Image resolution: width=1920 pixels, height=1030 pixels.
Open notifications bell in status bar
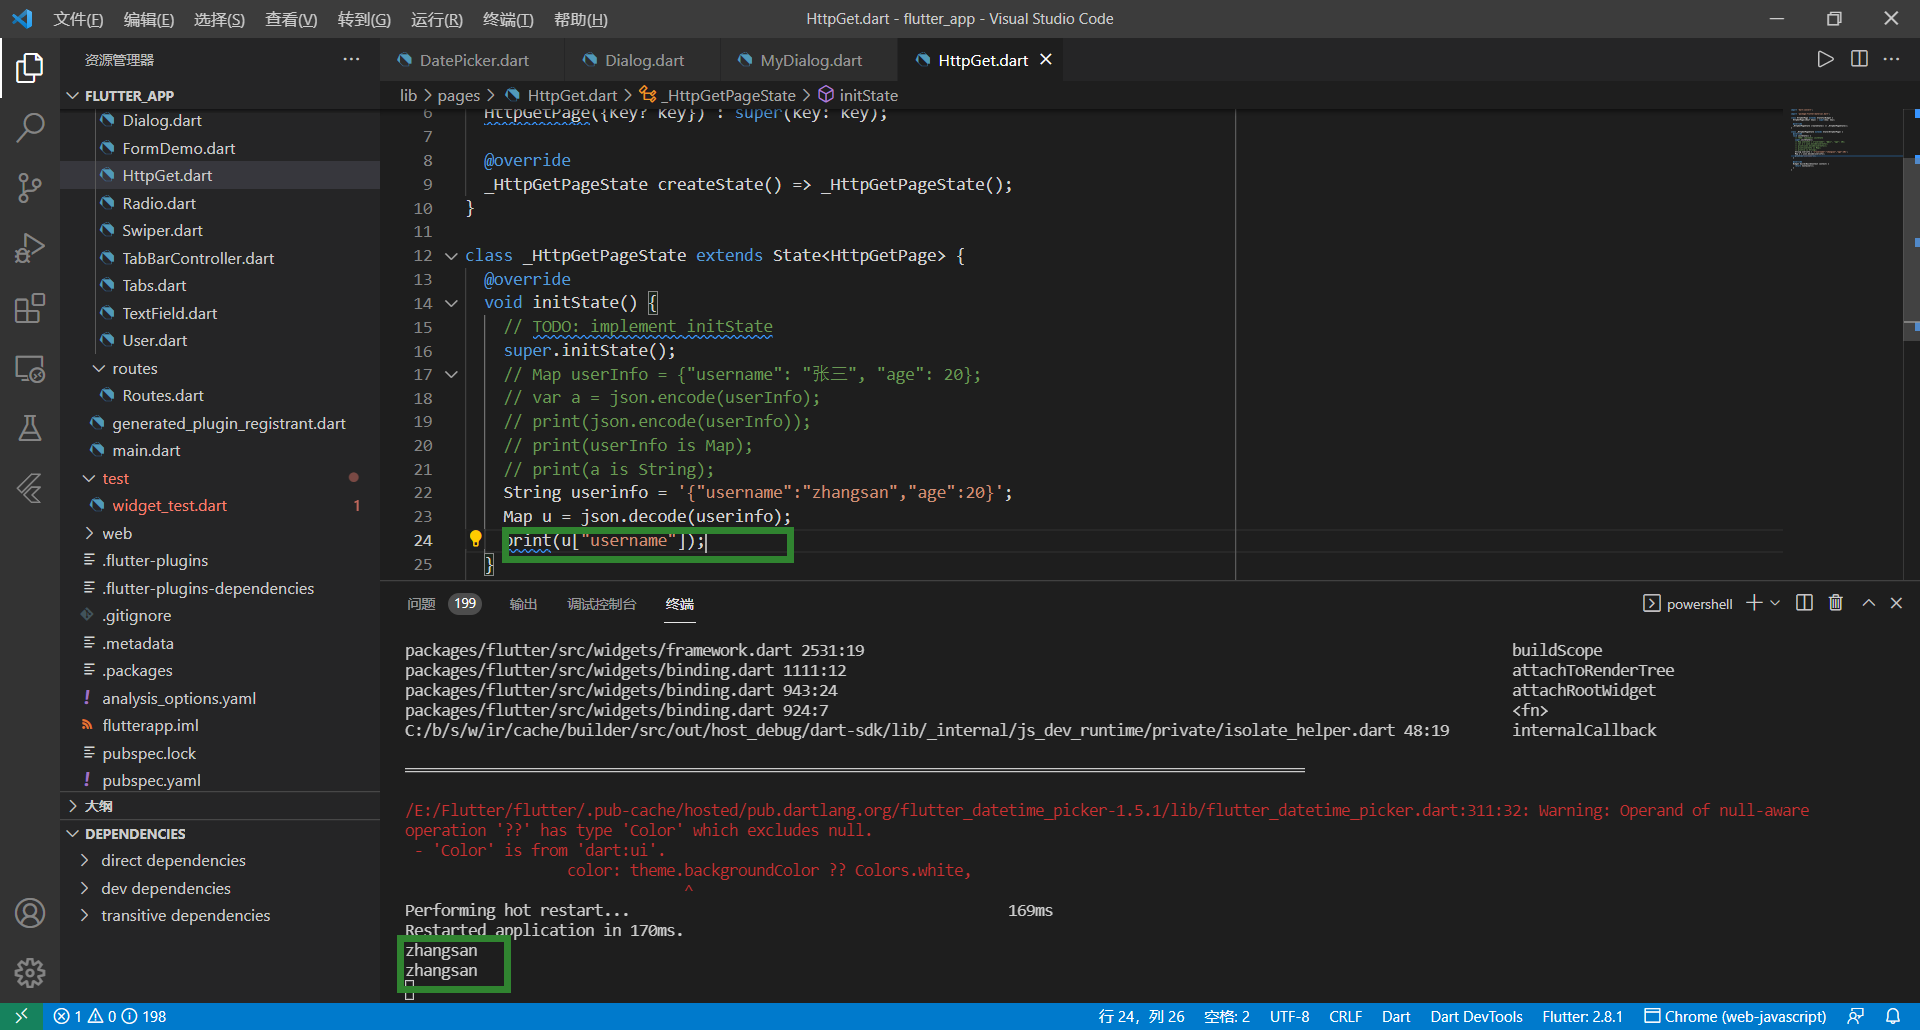pyautogui.click(x=1893, y=1016)
